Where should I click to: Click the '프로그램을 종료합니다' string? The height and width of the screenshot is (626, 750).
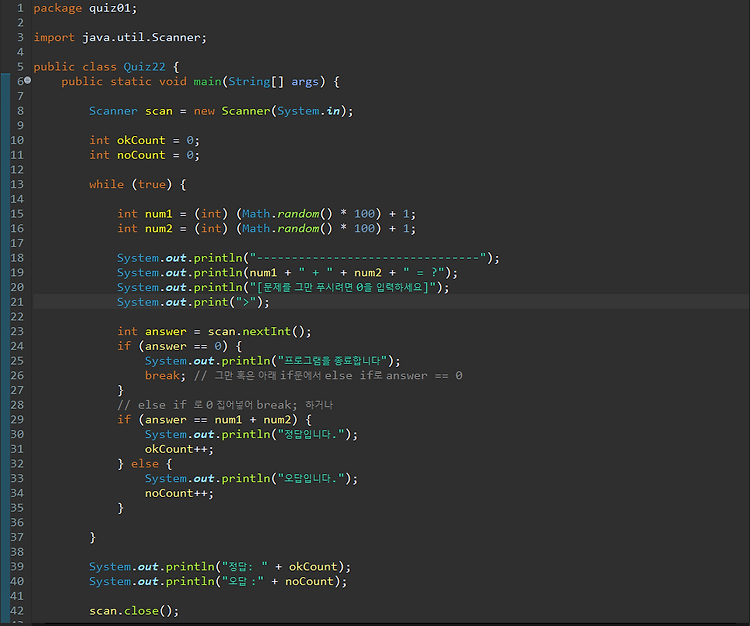point(332,361)
